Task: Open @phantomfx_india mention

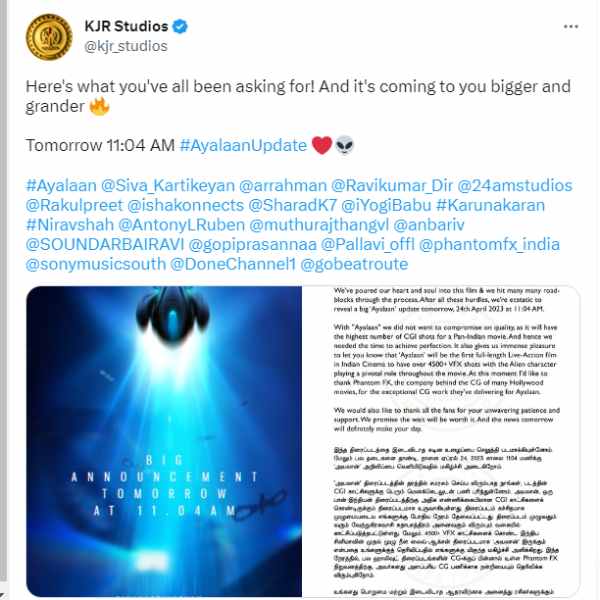Action: (x=489, y=245)
